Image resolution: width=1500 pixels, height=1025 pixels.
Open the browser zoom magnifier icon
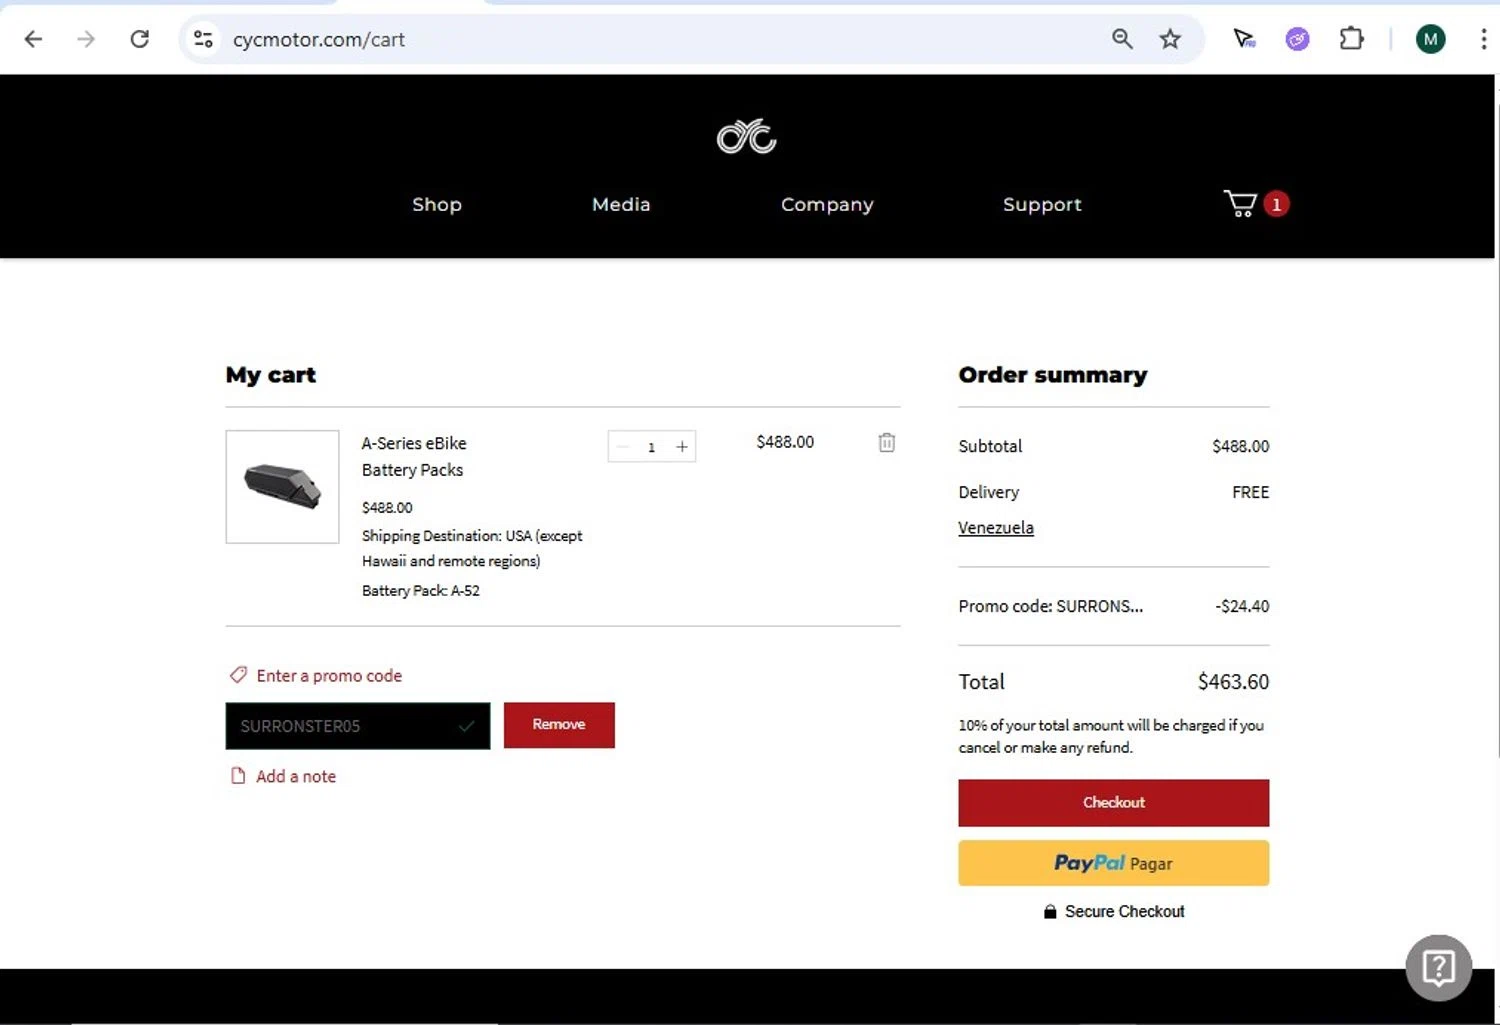click(1122, 39)
